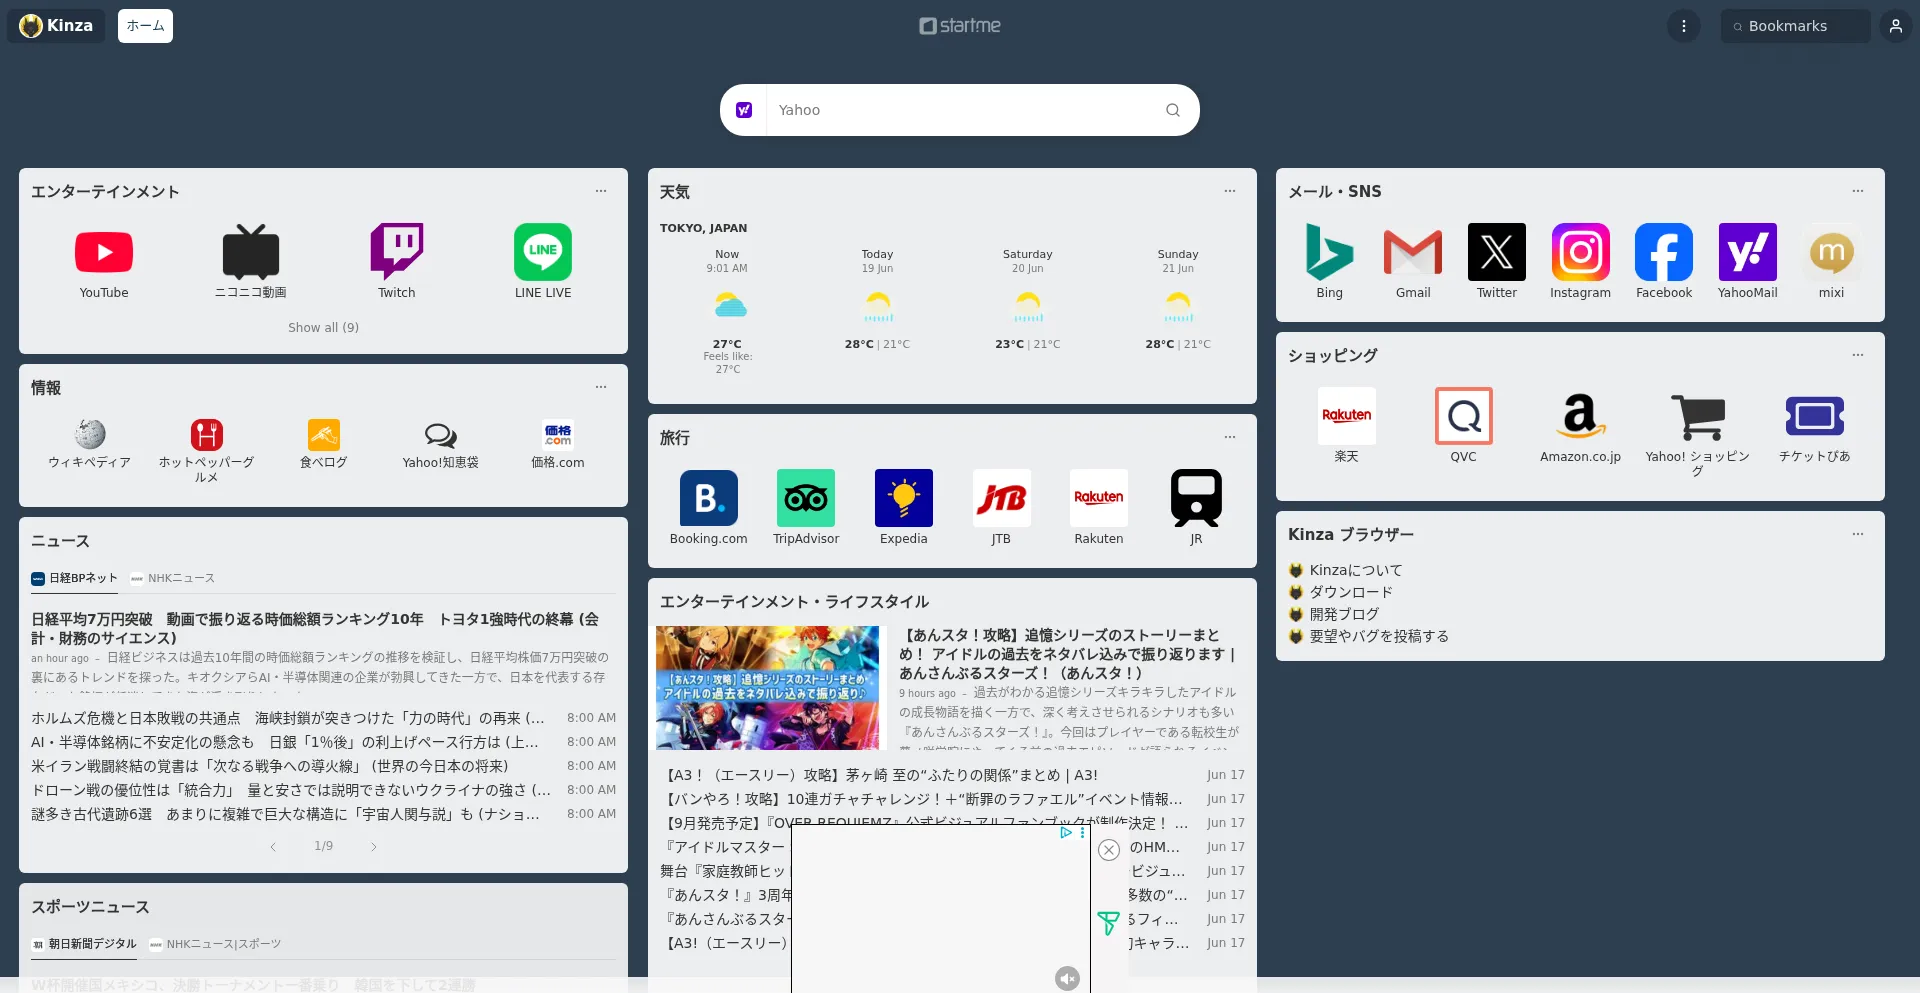Open mixi icon
Viewport: 1920px width, 993px height.
tap(1832, 252)
